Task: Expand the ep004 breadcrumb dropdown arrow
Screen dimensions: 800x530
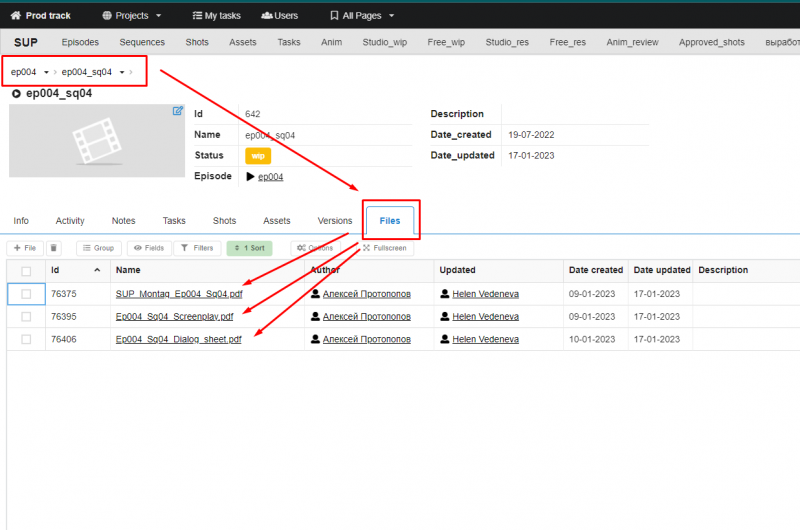Action: (x=46, y=72)
